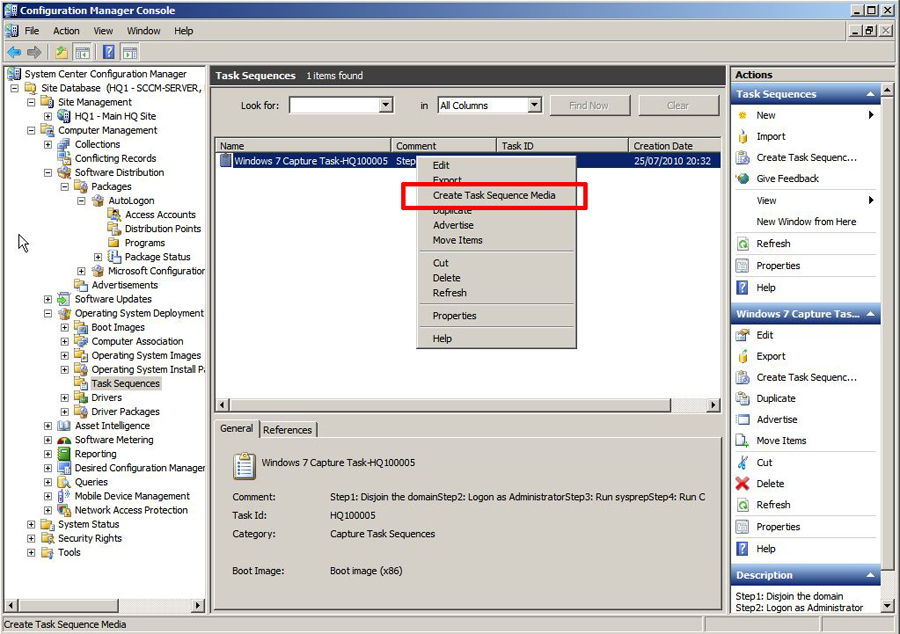This screenshot has height=634, width=900.
Task: Sort by the Creation Date column header
Action: coord(674,146)
